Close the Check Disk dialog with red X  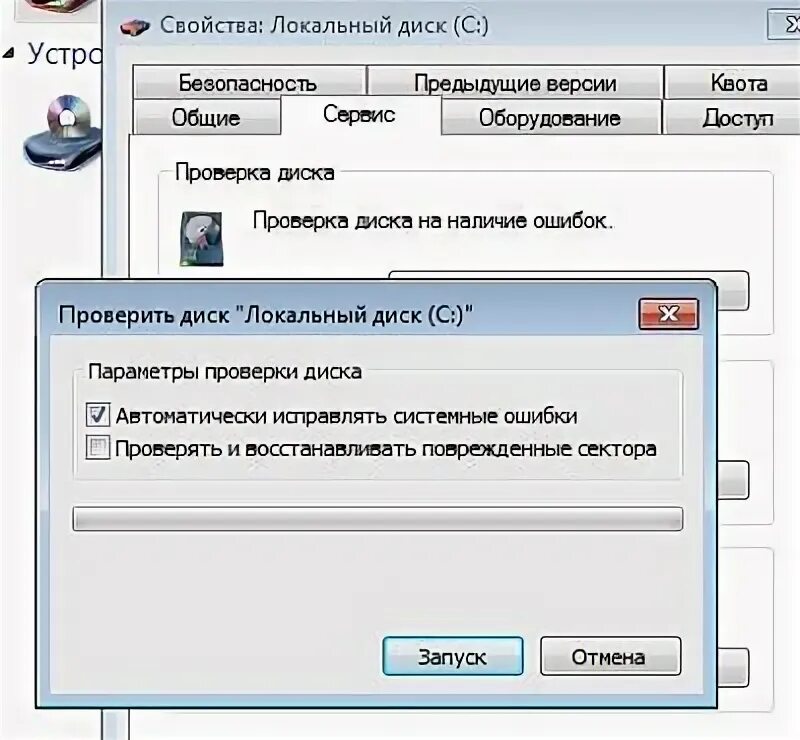pos(668,313)
